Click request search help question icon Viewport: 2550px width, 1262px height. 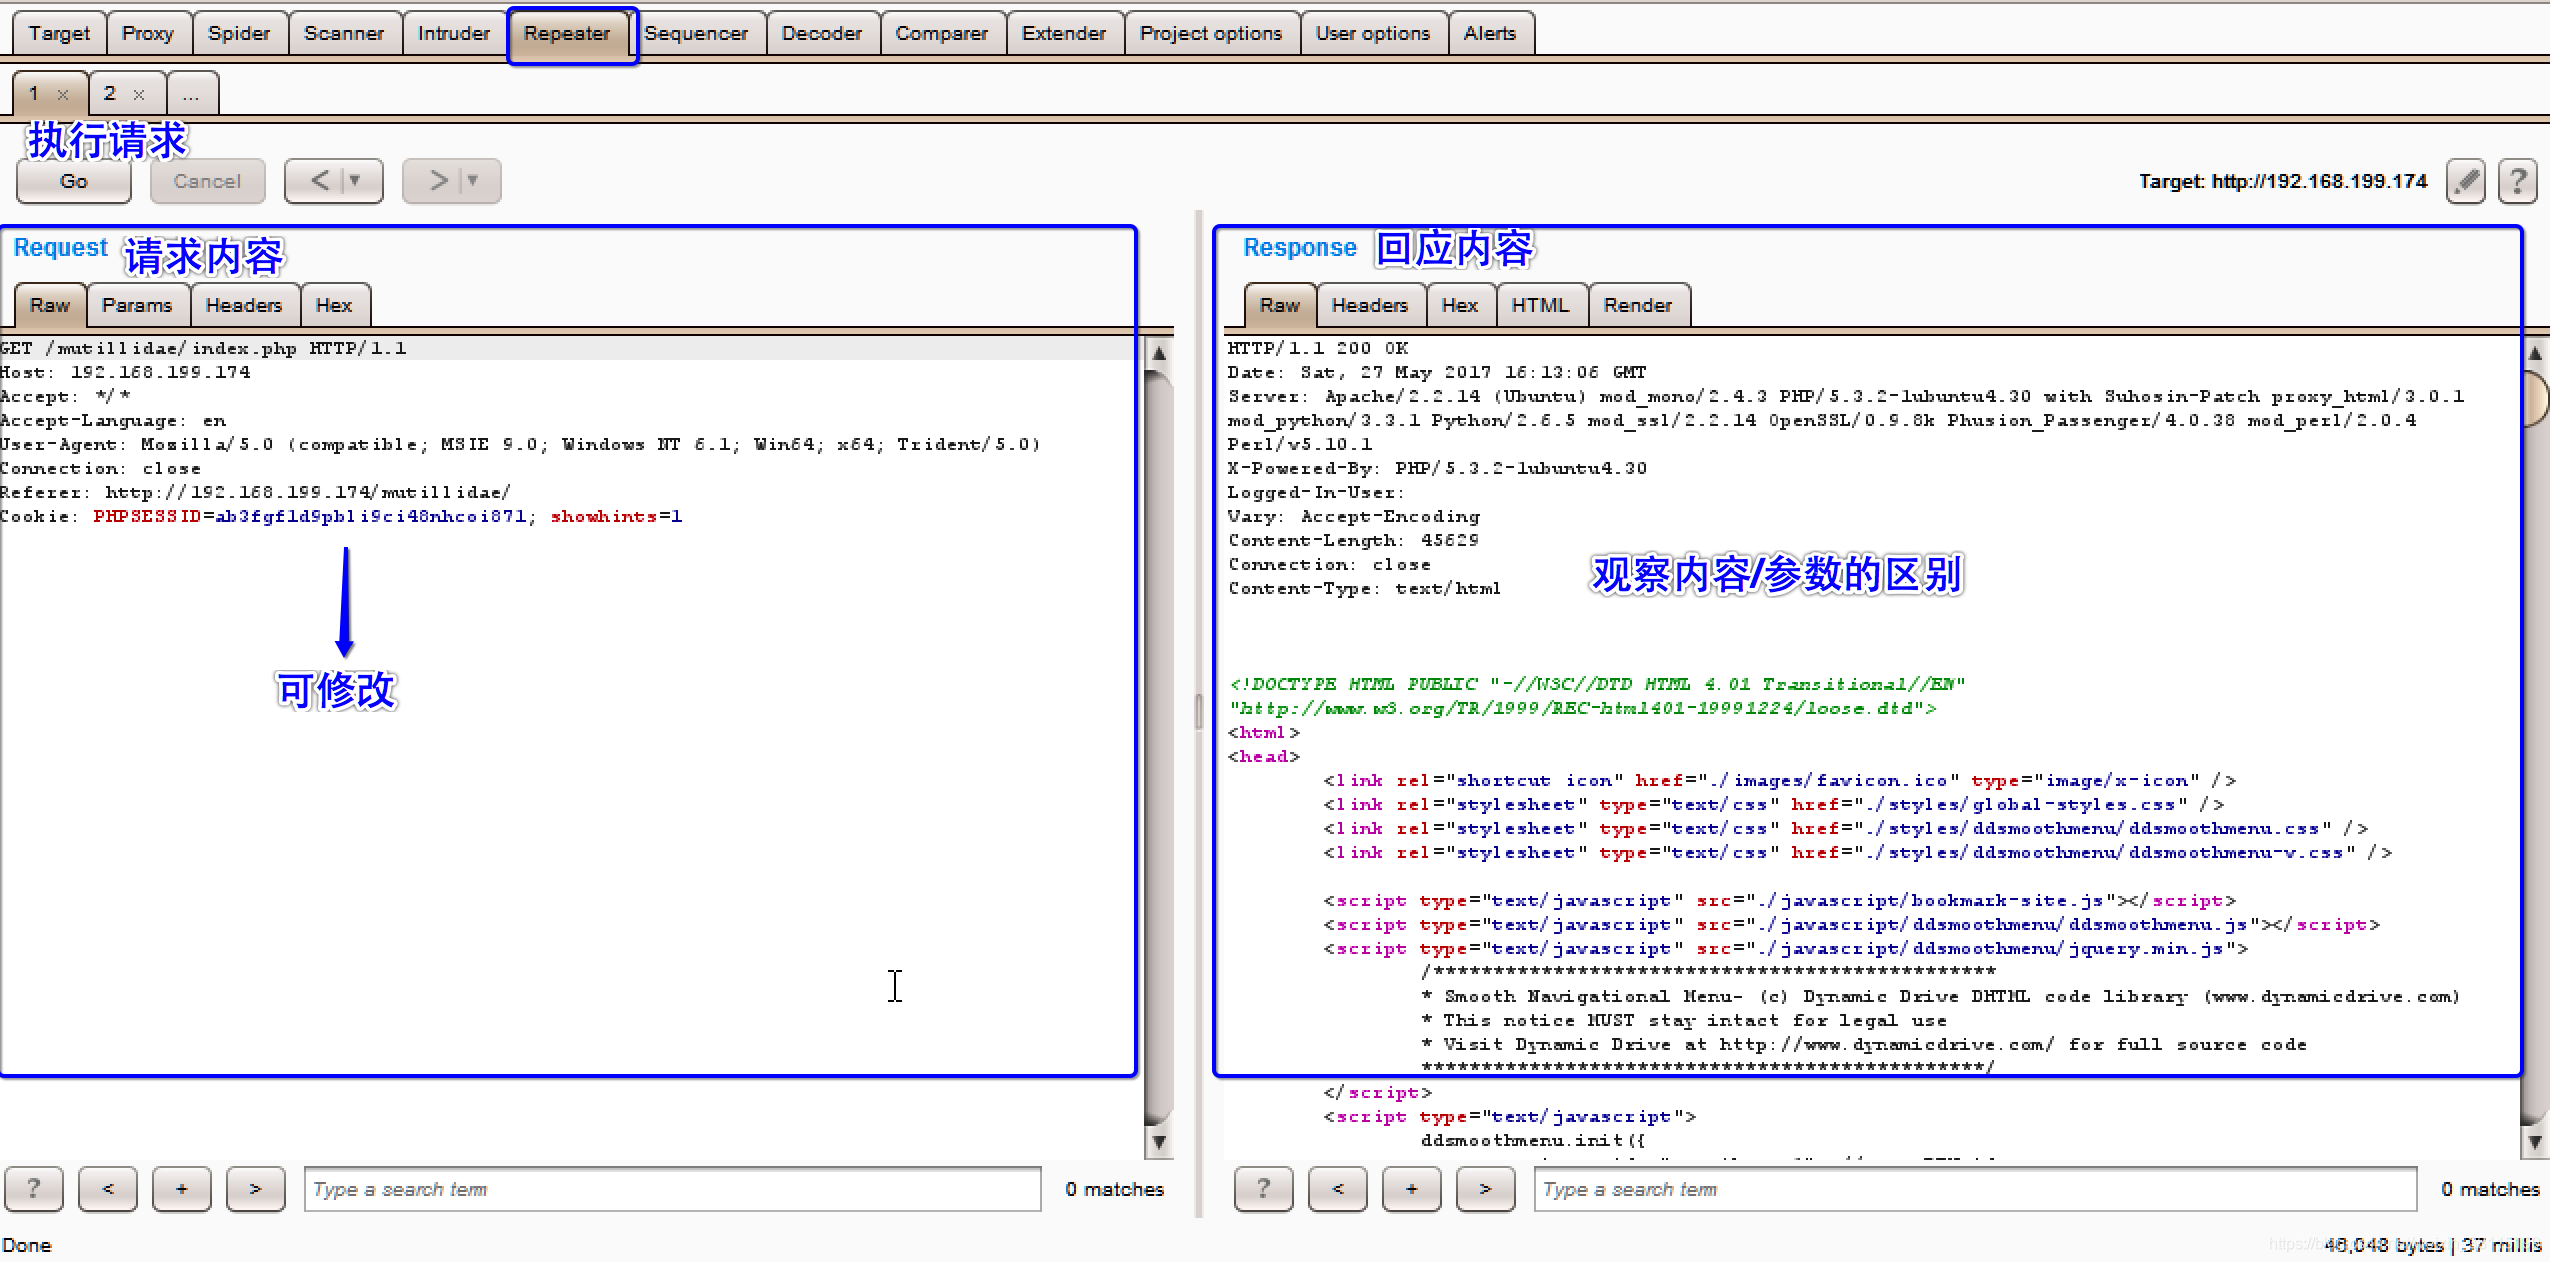click(33, 1188)
